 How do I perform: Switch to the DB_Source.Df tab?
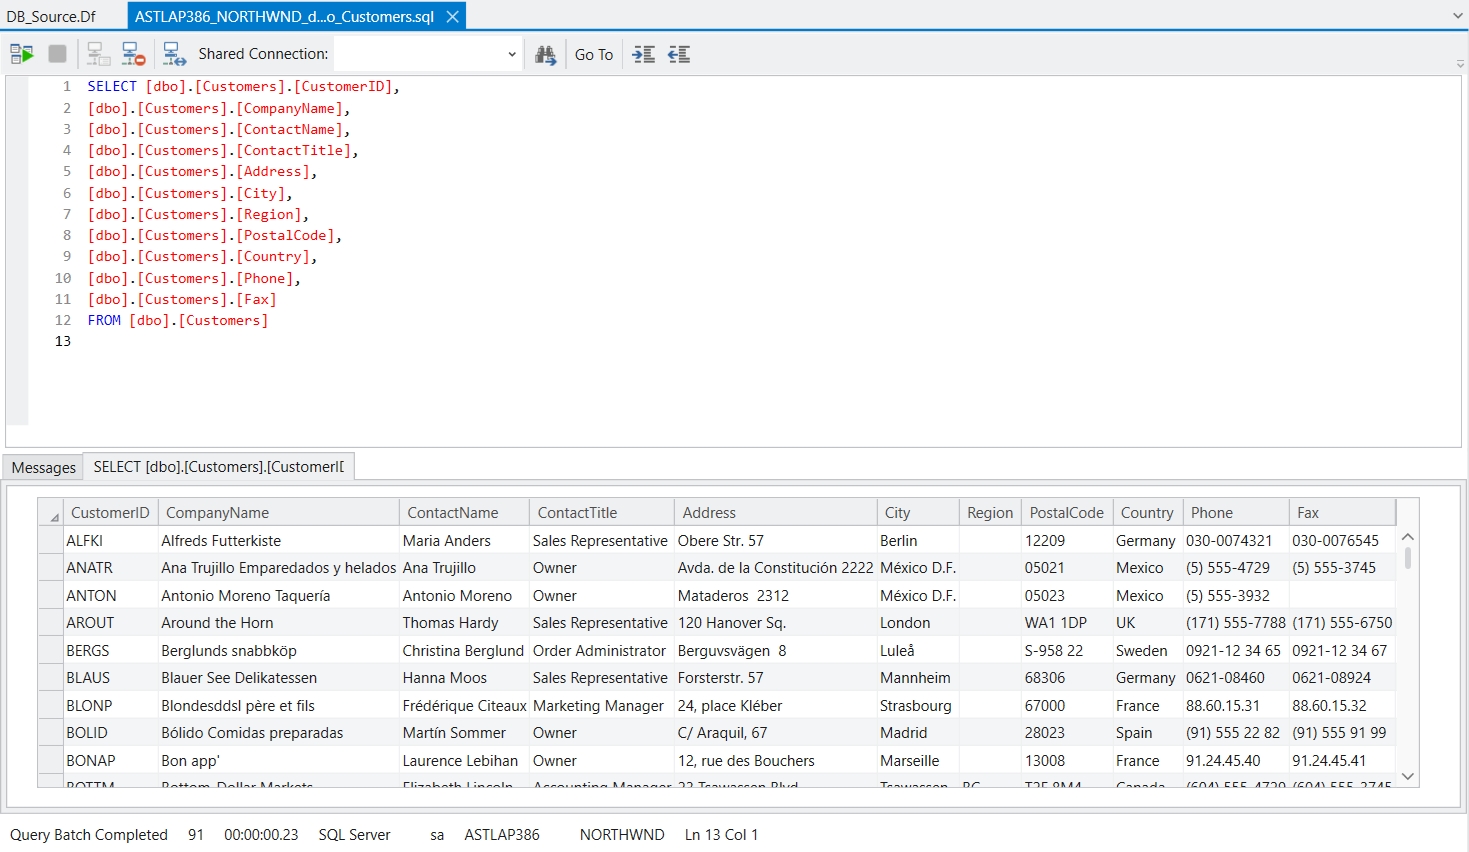pyautogui.click(x=52, y=16)
